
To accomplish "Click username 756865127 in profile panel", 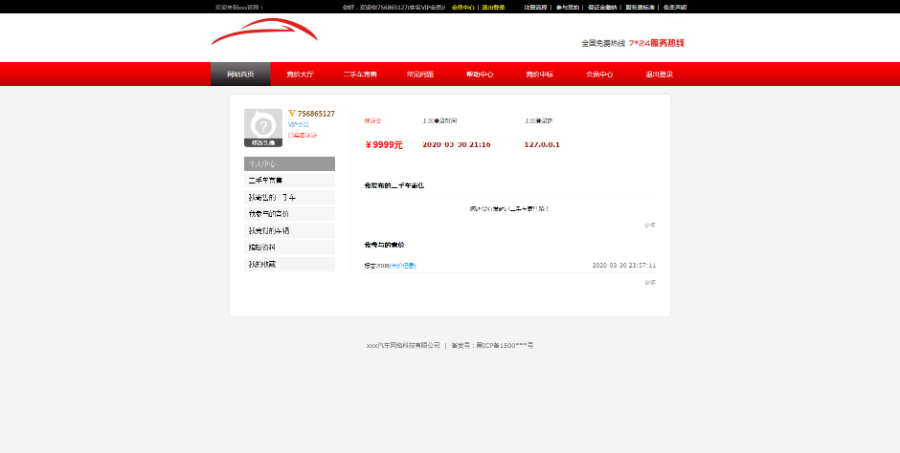I will pyautogui.click(x=316, y=114).
